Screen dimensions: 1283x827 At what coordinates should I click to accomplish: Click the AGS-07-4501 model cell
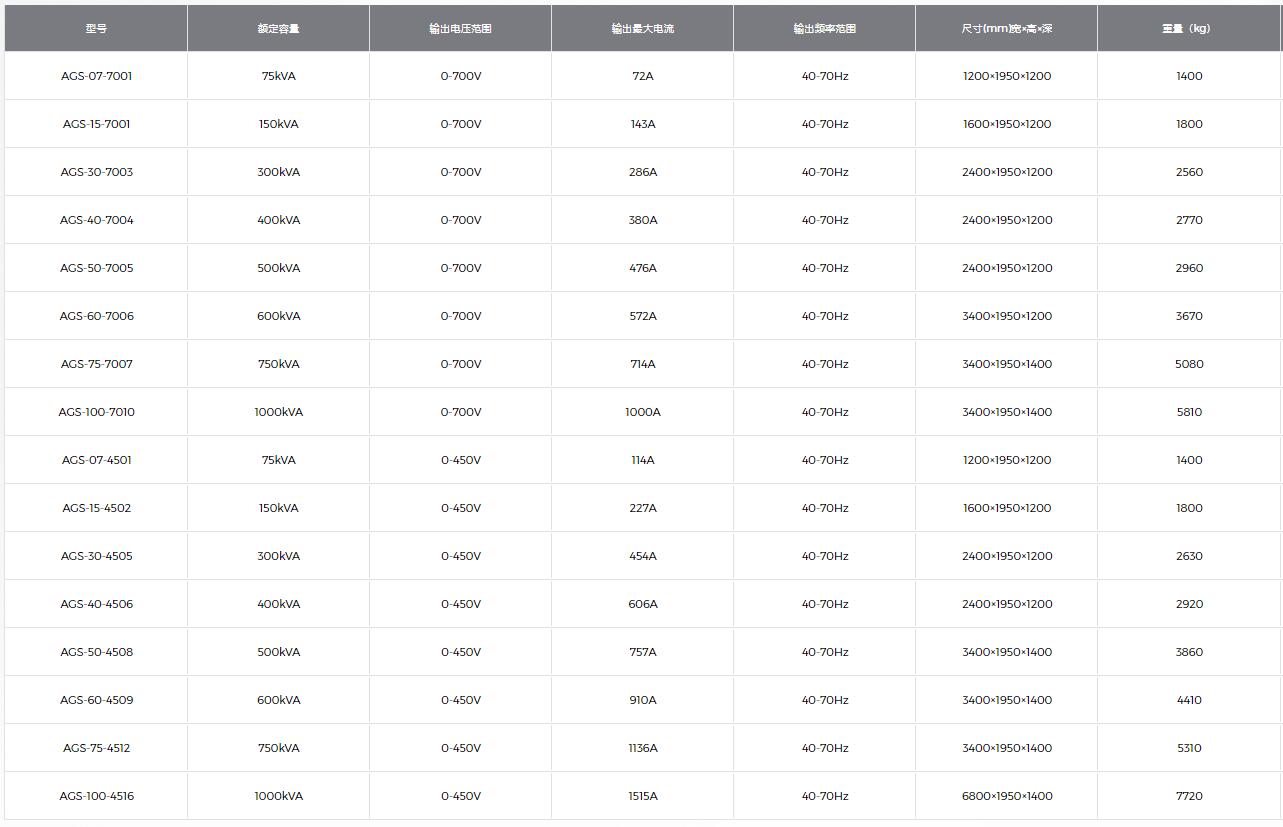point(96,460)
